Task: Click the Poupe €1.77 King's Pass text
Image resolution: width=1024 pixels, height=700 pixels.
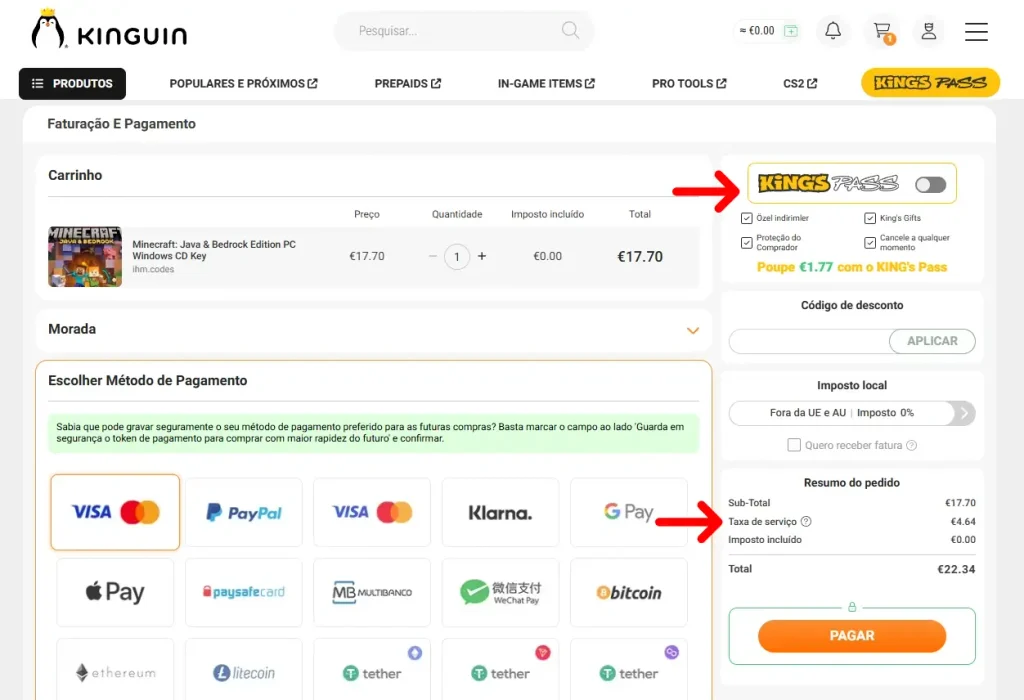Action: [x=852, y=267]
